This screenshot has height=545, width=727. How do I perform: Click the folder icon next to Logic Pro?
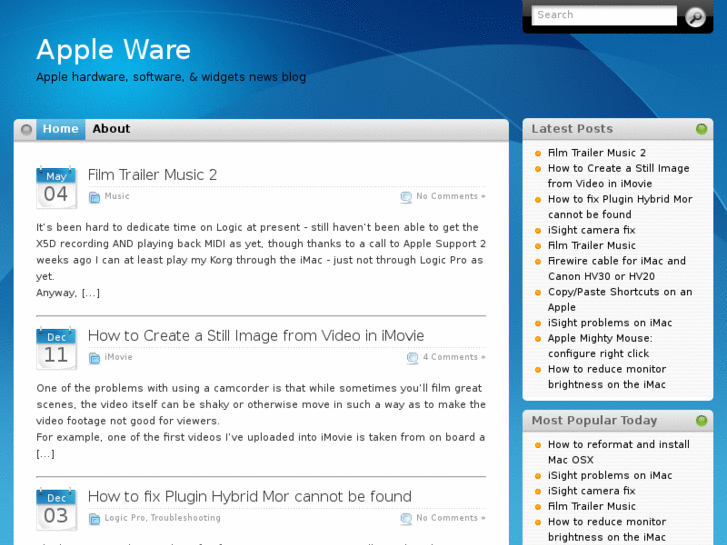pos(95,519)
